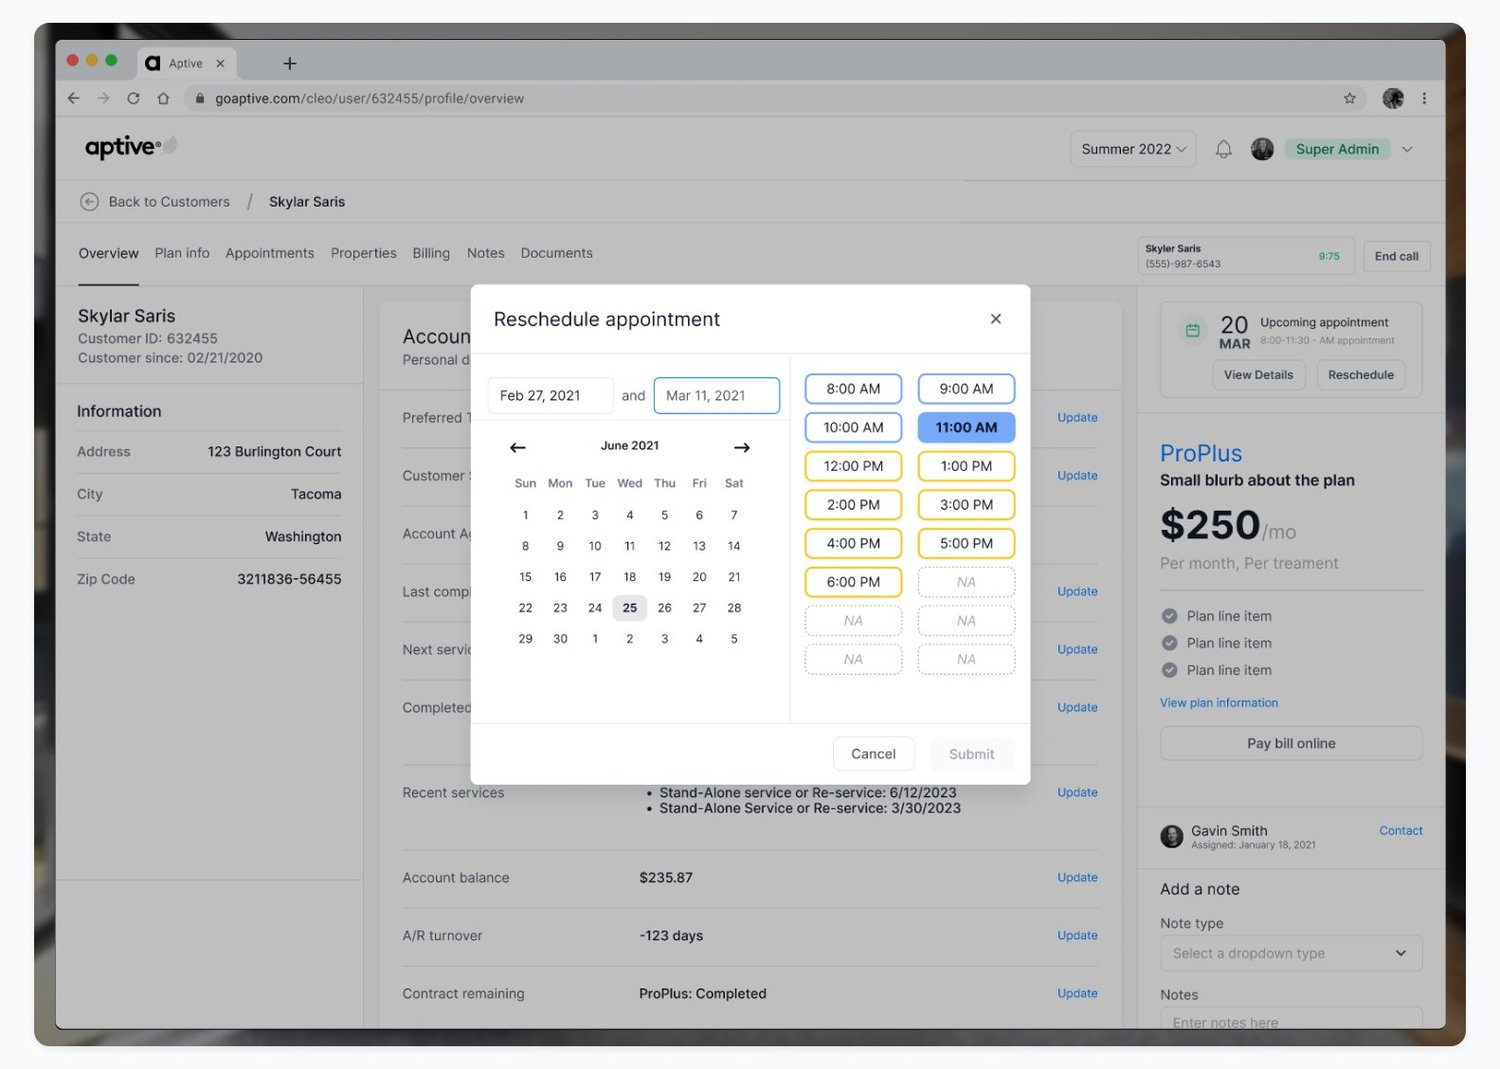Click Contact link for Gavin Smith
Screen dimensions: 1500x1069
coord(1401,831)
